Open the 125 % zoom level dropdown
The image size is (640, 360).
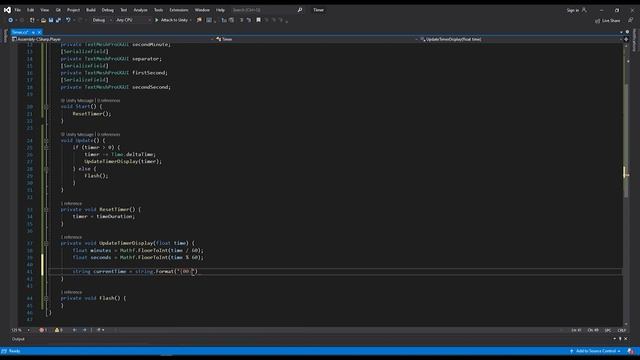(20, 330)
